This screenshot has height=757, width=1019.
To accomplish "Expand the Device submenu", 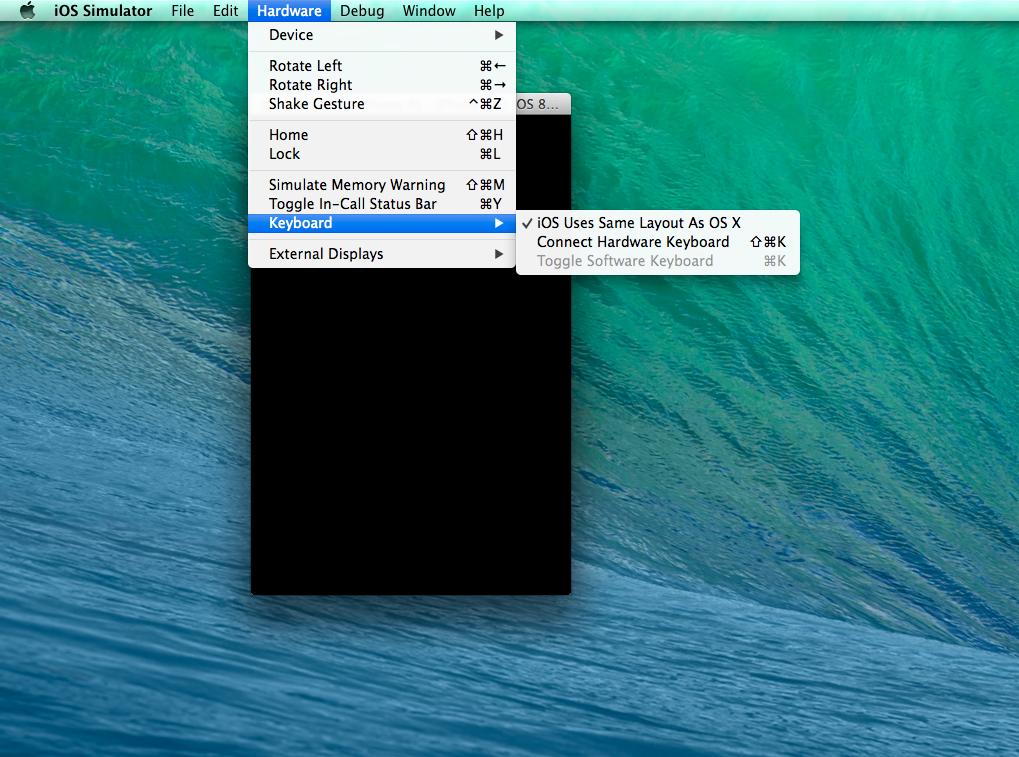I will [382, 35].
